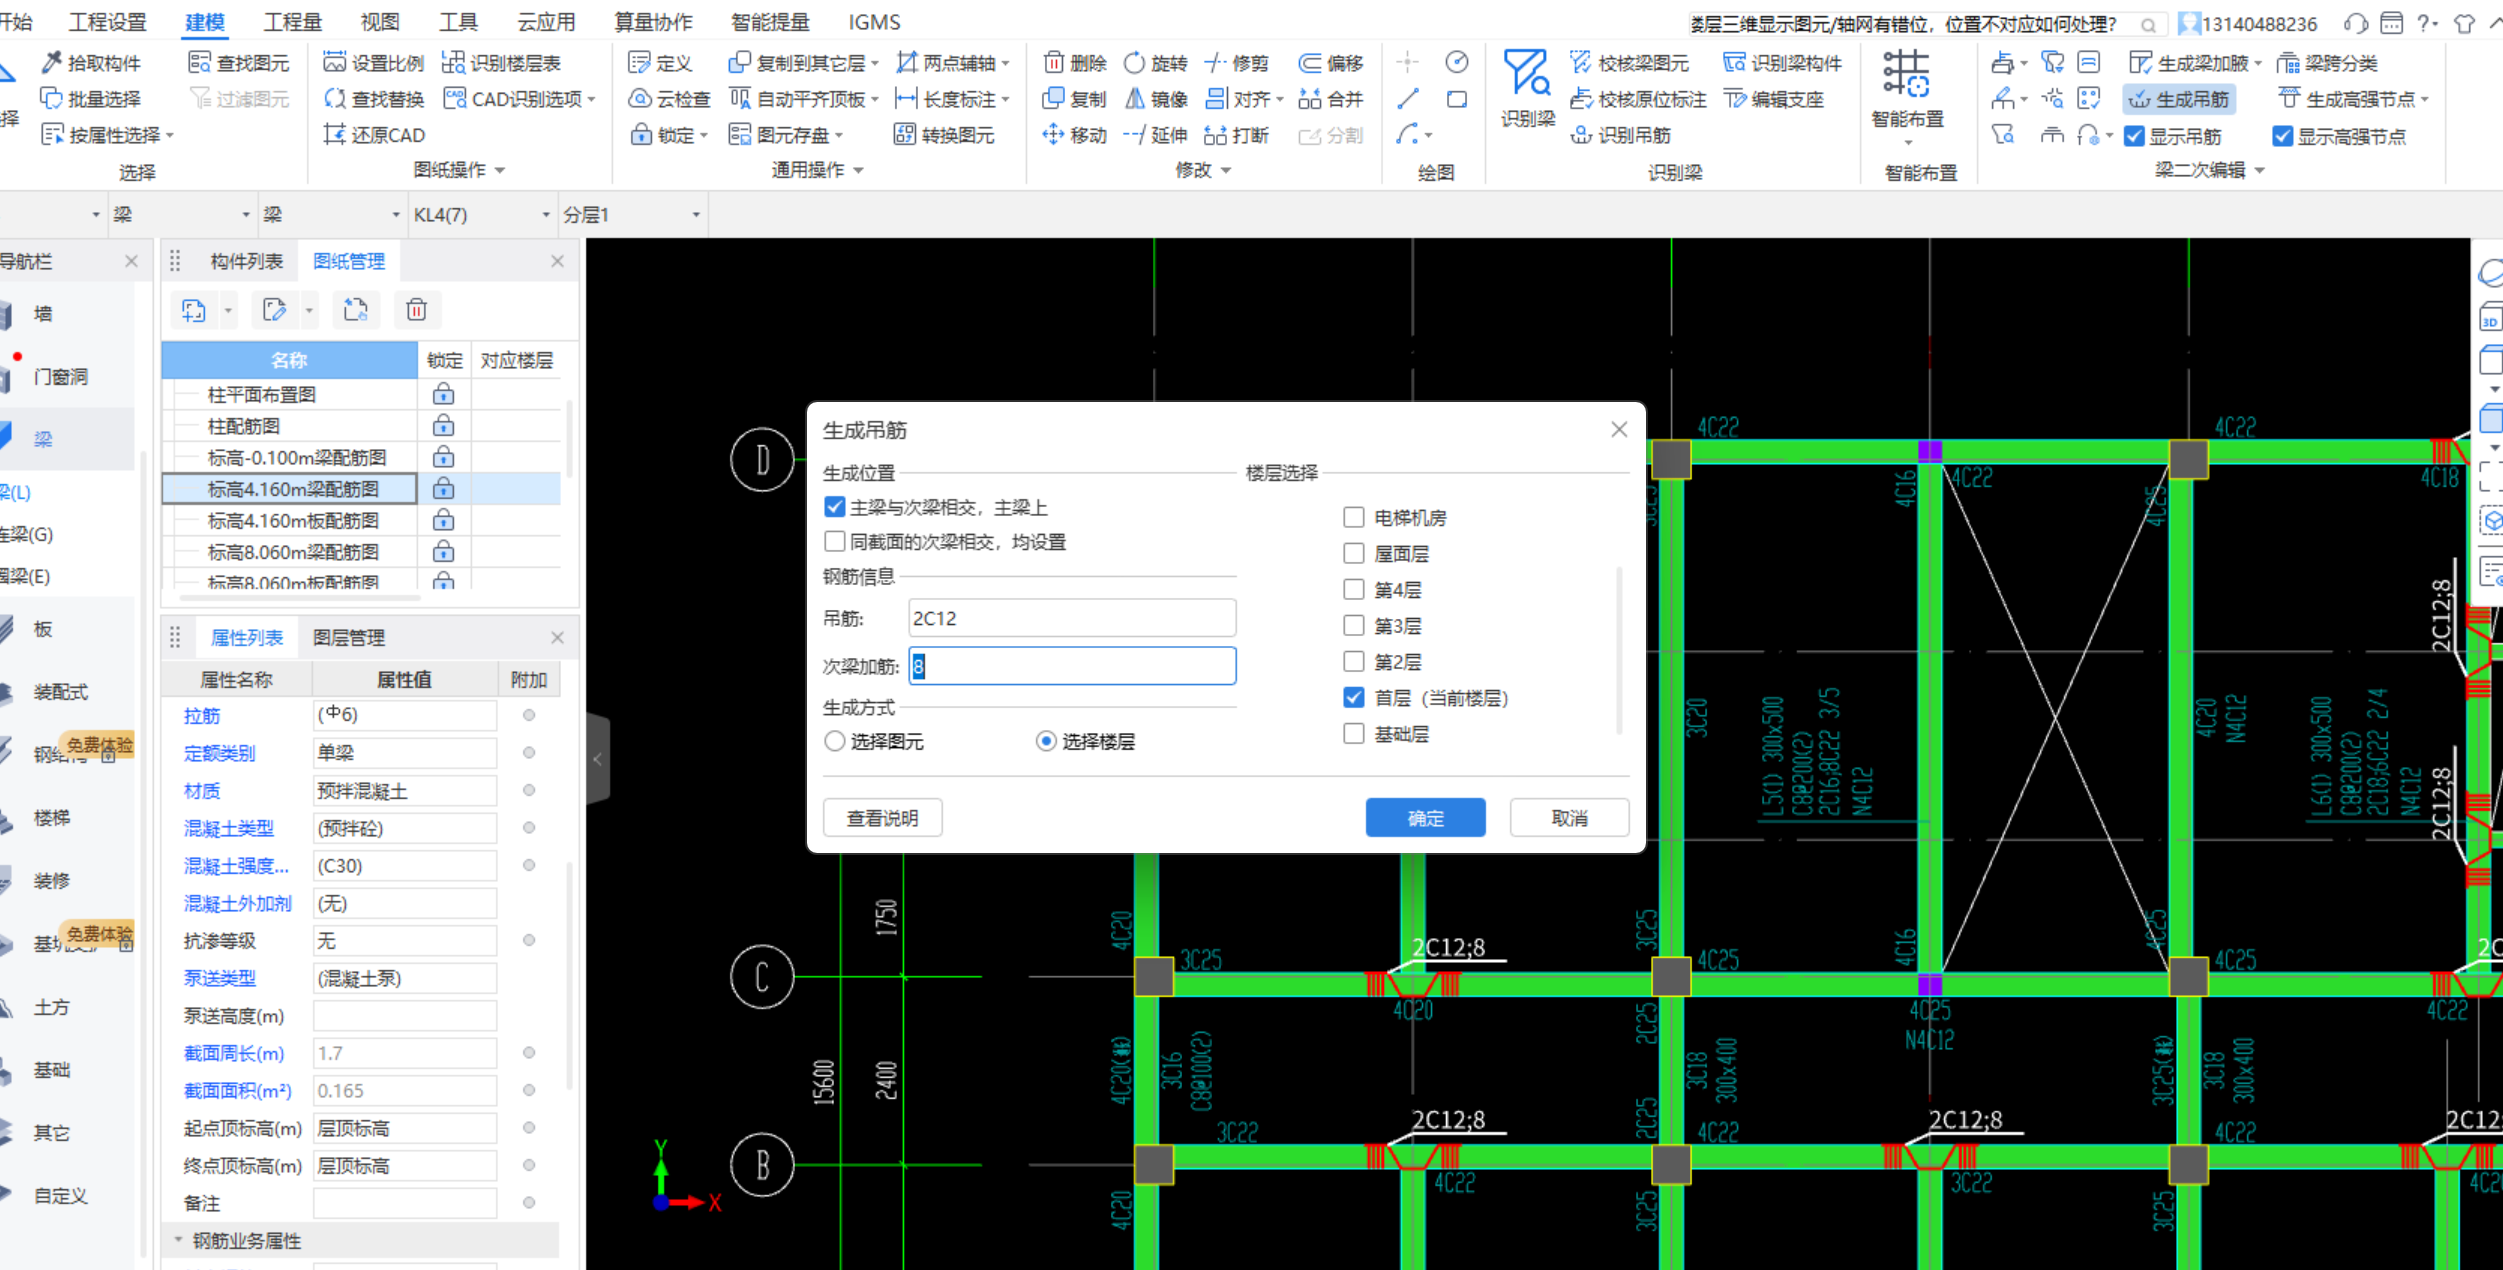Screen dimensions: 2503x1270
Task: Toggle 主梁与次梁相交，主梁上 checkbox
Action: 834,507
